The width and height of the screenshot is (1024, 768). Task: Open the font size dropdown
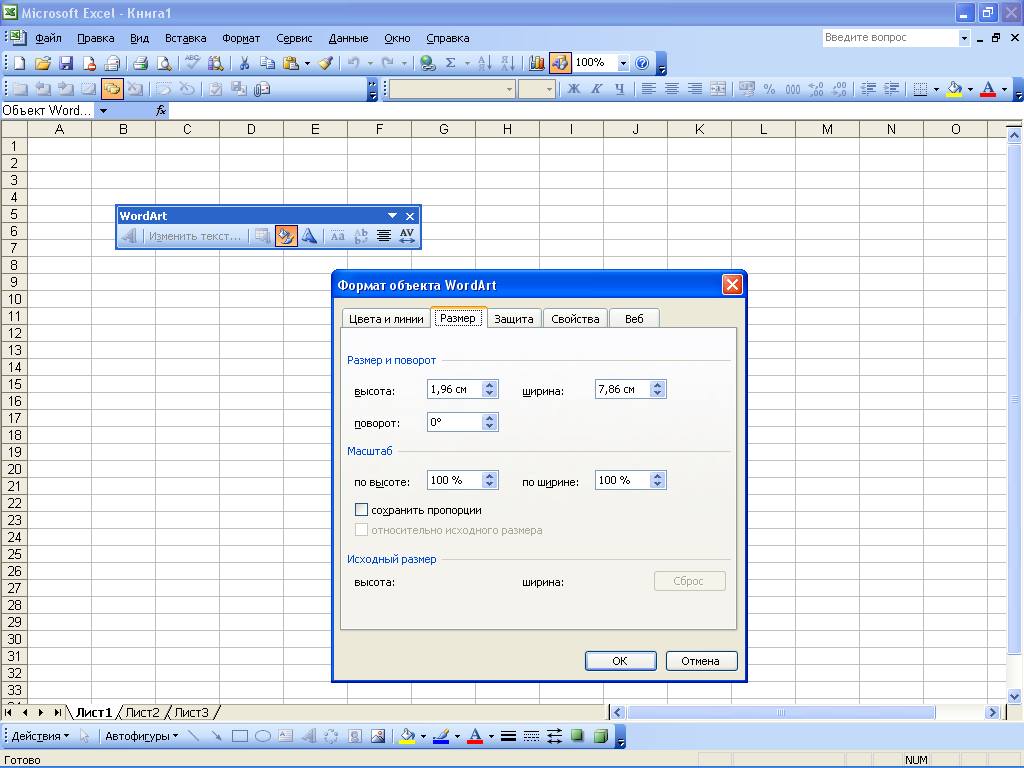pos(549,89)
